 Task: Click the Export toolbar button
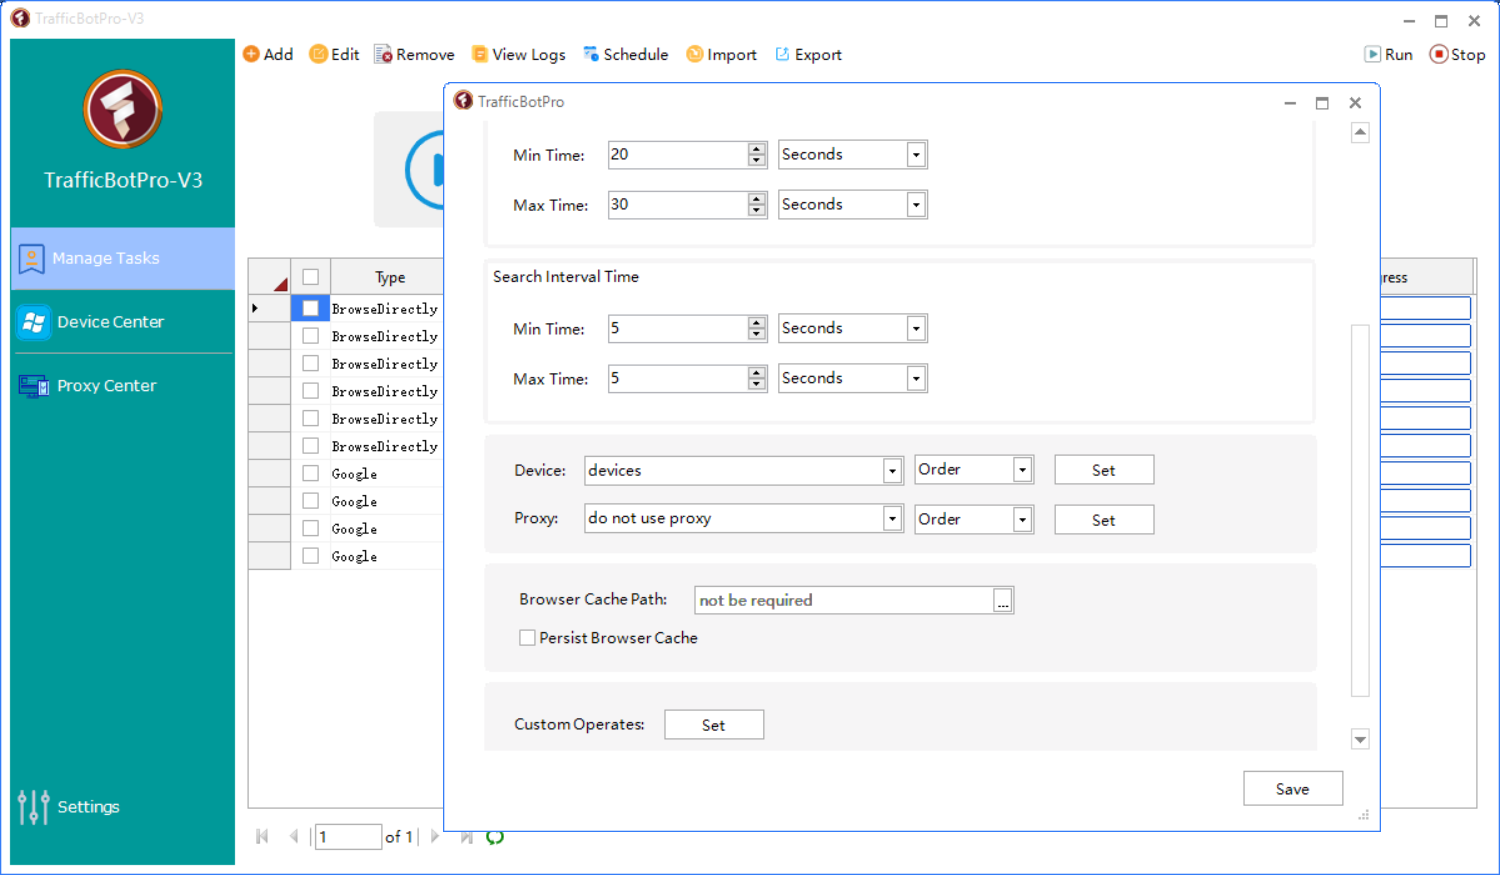tap(808, 54)
